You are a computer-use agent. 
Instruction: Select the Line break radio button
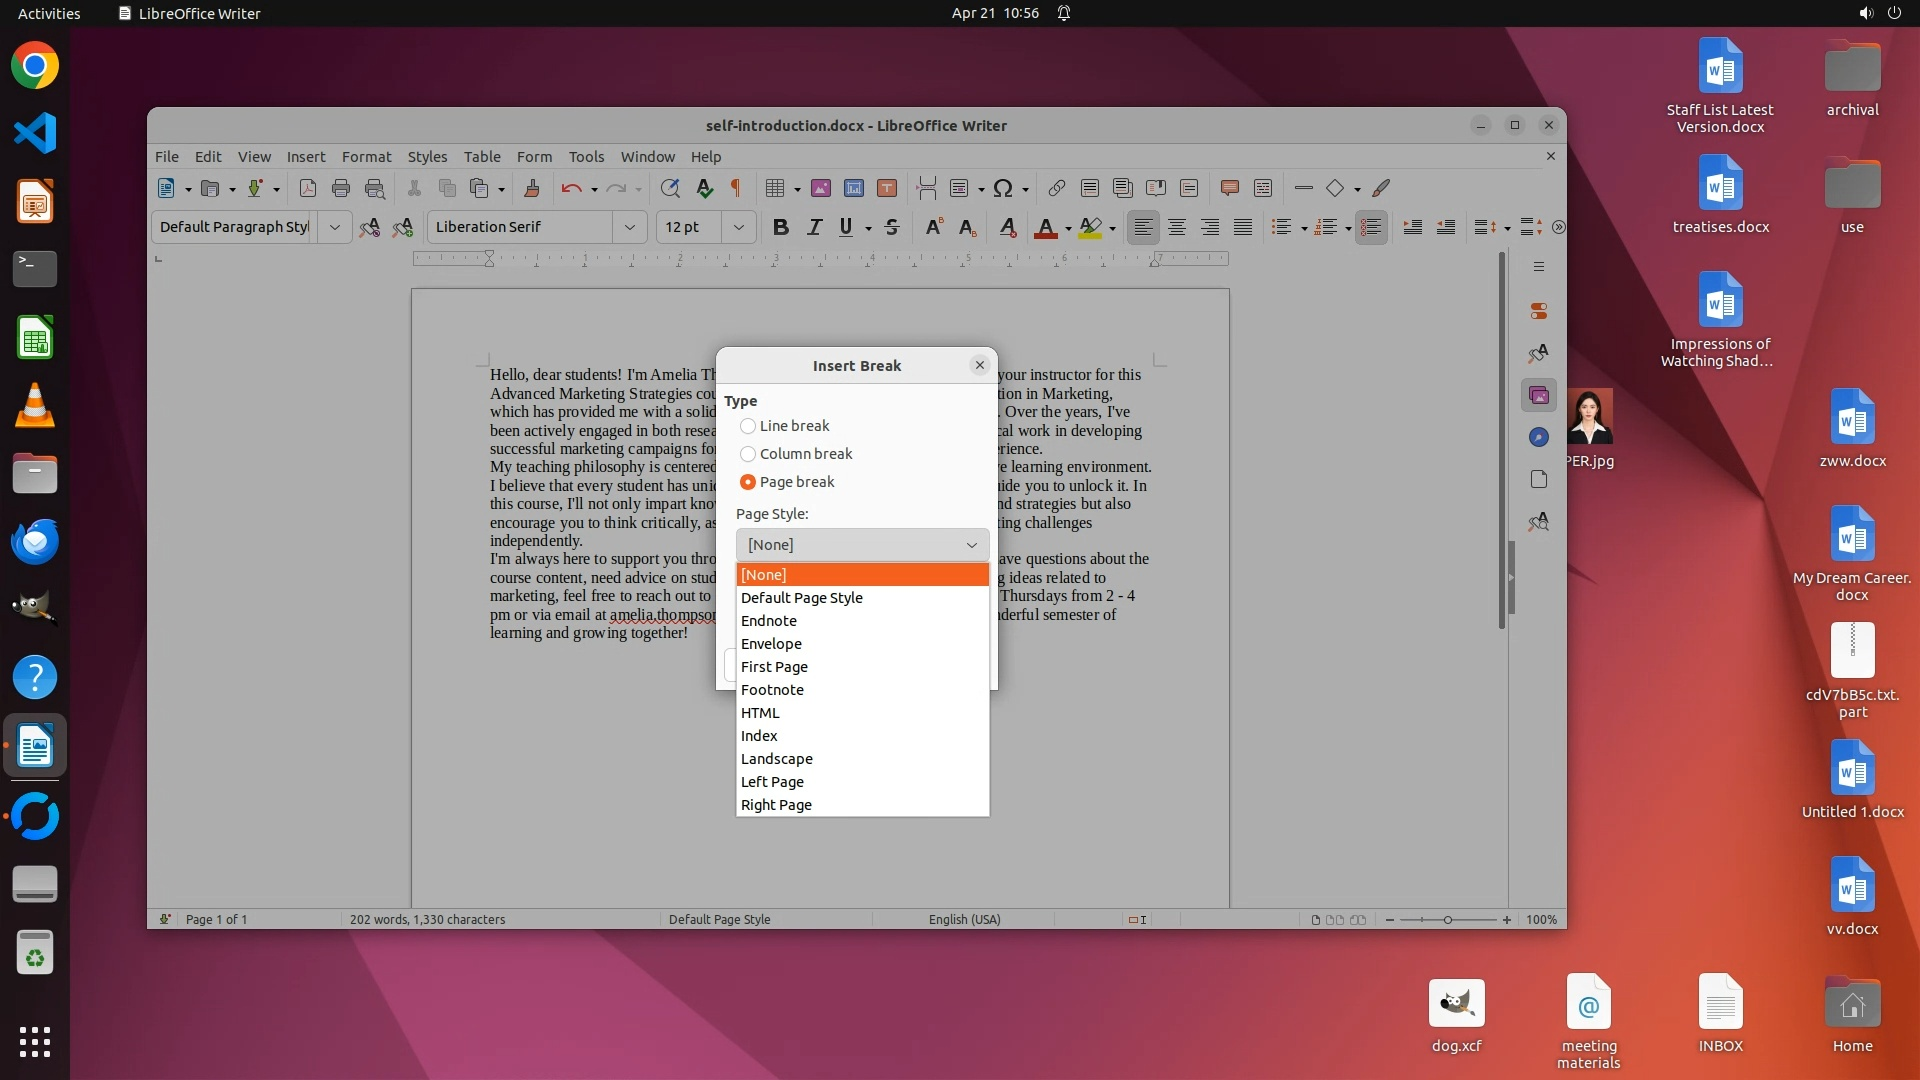click(x=748, y=426)
